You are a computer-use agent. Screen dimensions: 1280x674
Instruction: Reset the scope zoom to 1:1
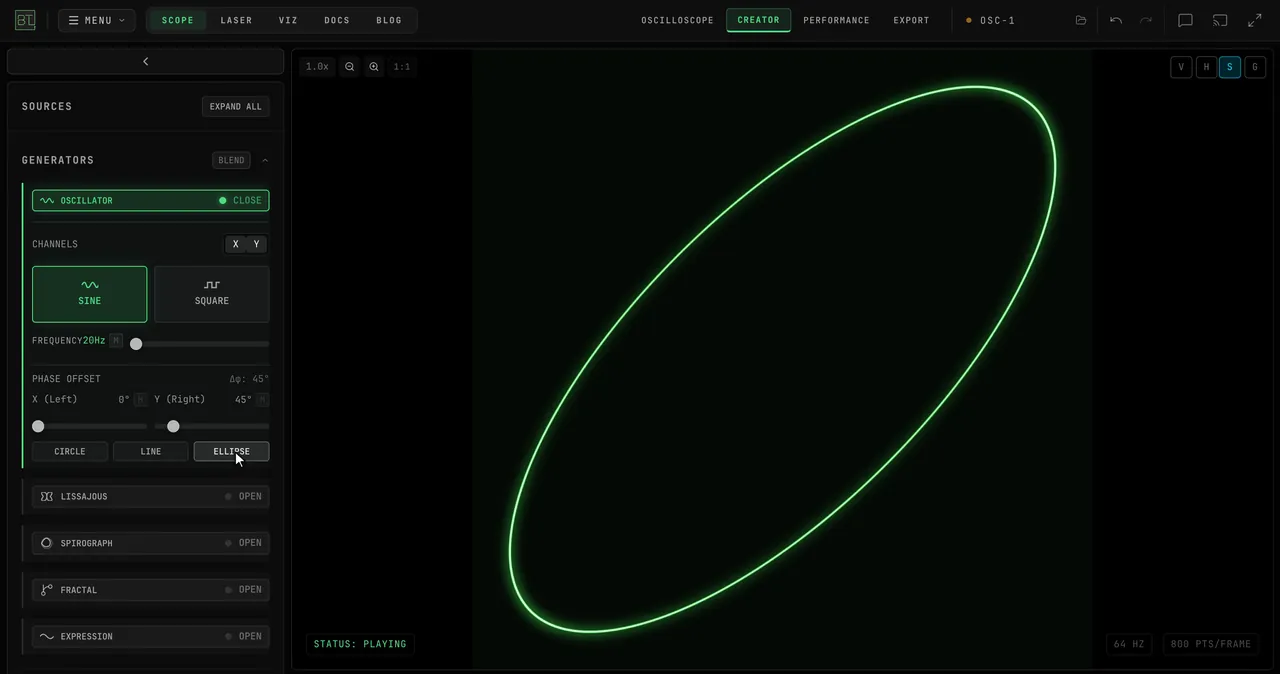[x=401, y=67]
